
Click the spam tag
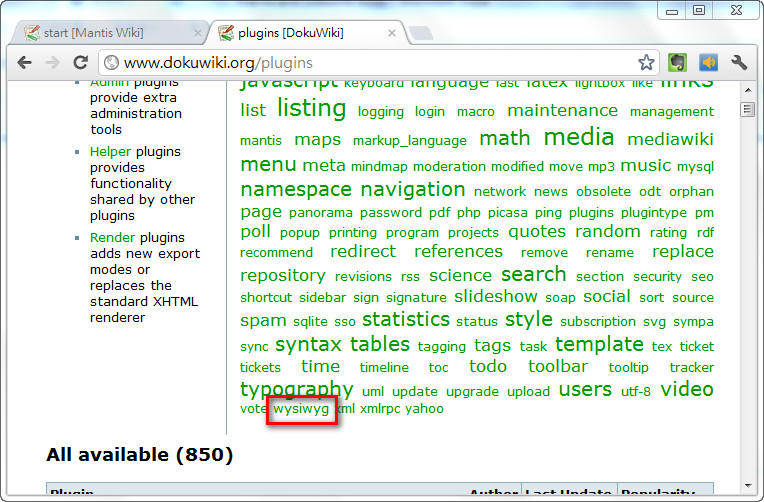pos(263,321)
